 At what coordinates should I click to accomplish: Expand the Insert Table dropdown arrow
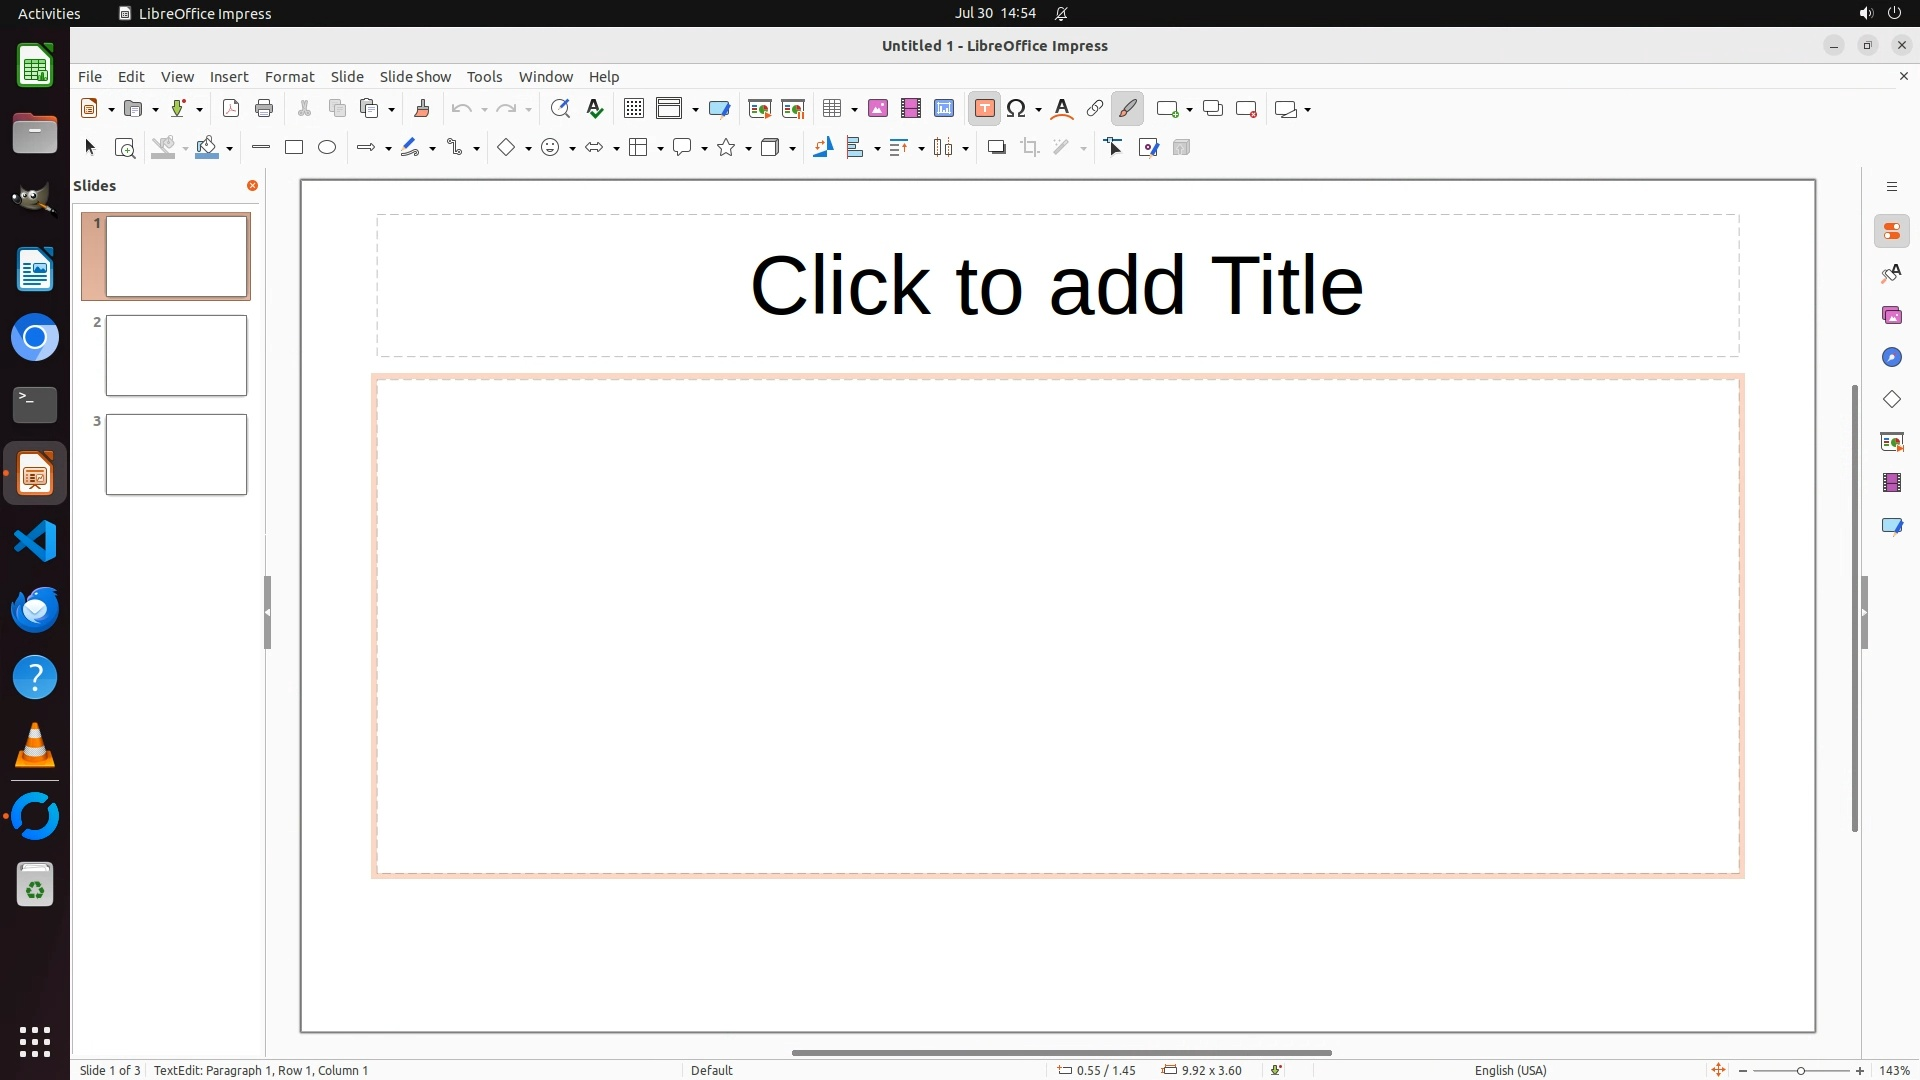tap(855, 110)
